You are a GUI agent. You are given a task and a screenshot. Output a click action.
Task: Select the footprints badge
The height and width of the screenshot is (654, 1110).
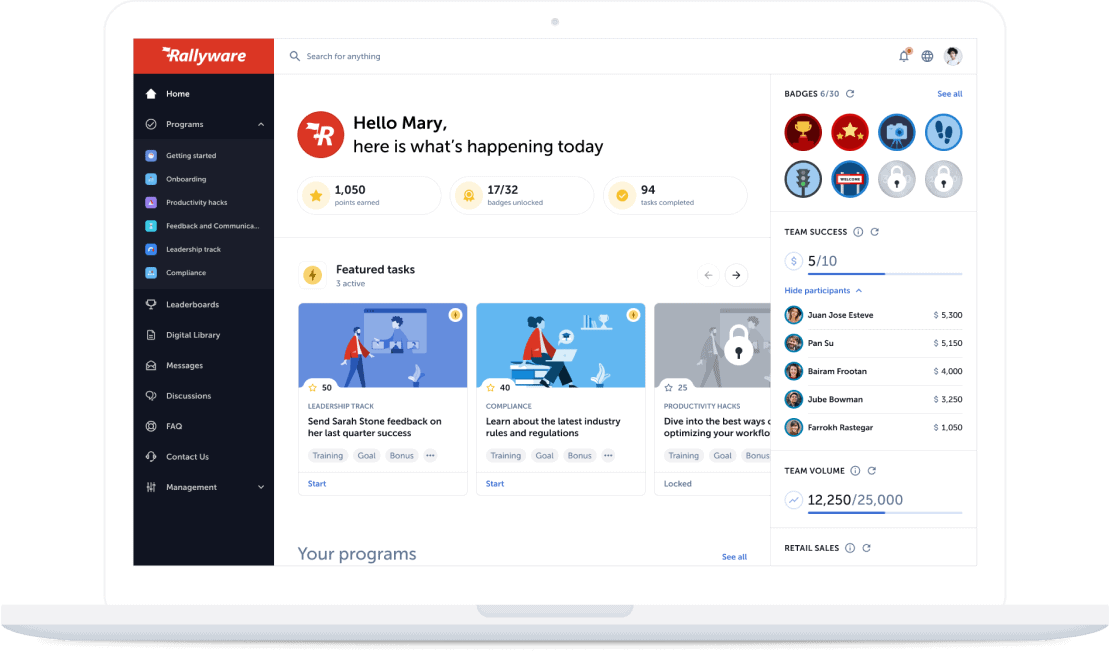[x=944, y=132]
